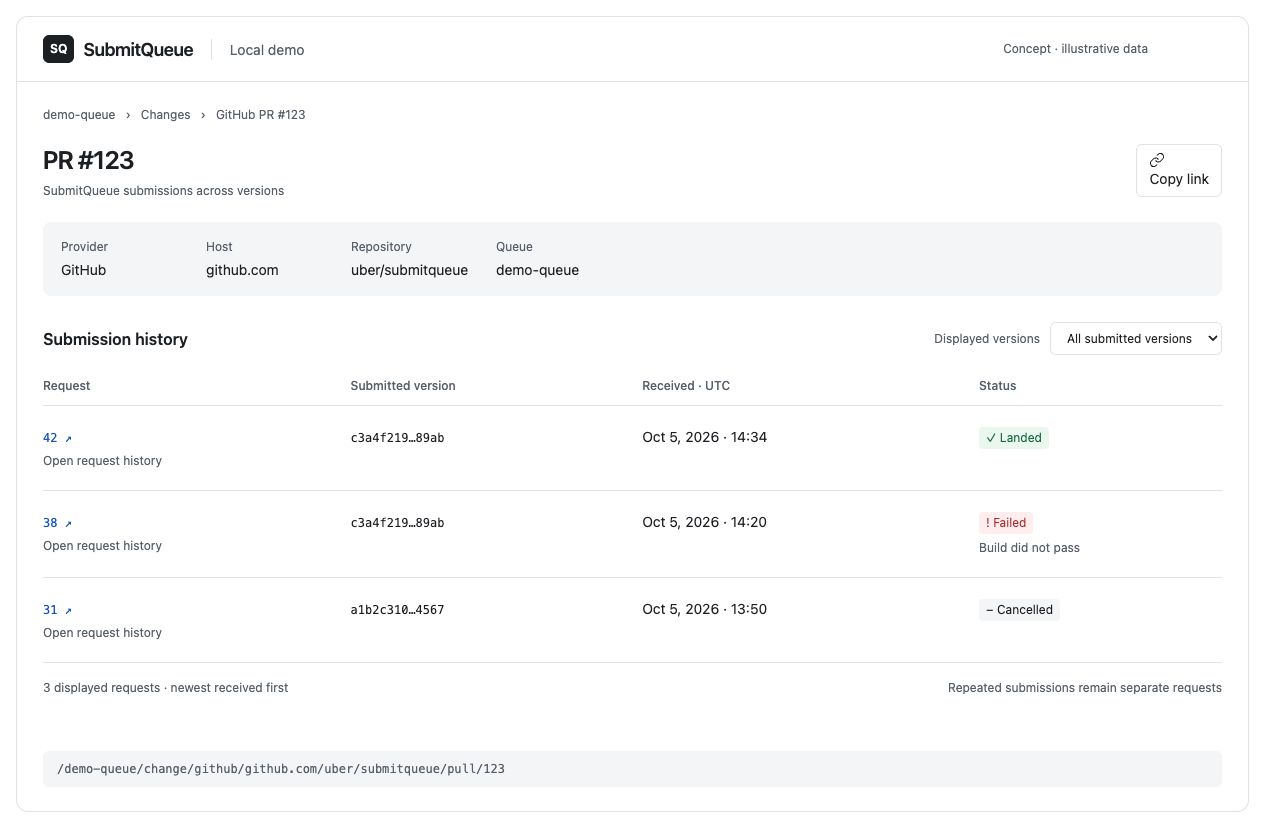Viewport: 1265px width, 829px height.
Task: Select the 'Build did not pass' message
Action: (1029, 548)
